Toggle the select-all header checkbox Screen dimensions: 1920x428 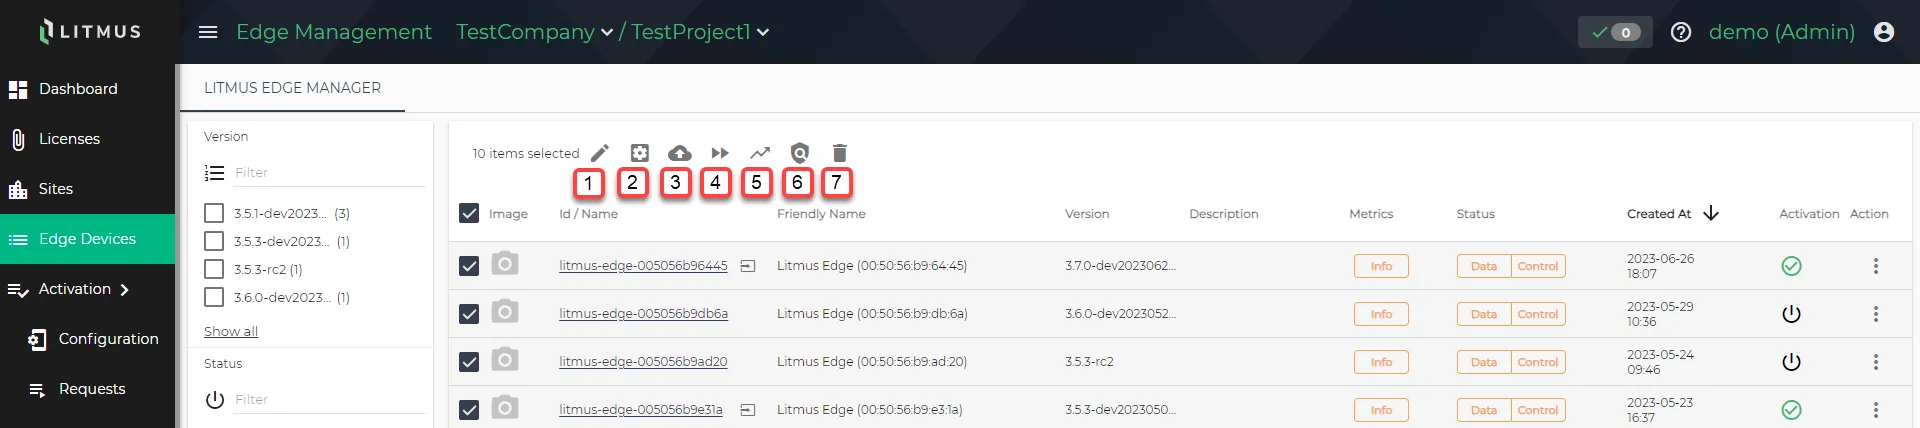469,213
